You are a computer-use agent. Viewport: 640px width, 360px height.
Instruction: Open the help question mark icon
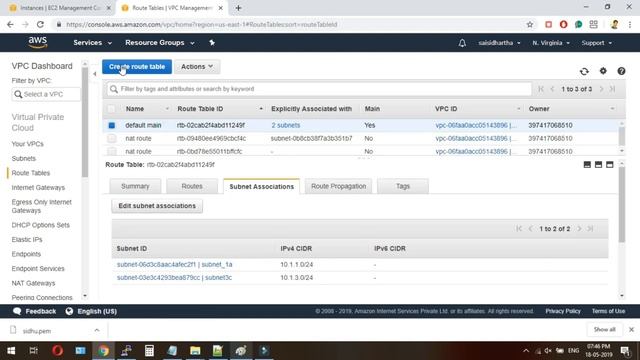621,71
